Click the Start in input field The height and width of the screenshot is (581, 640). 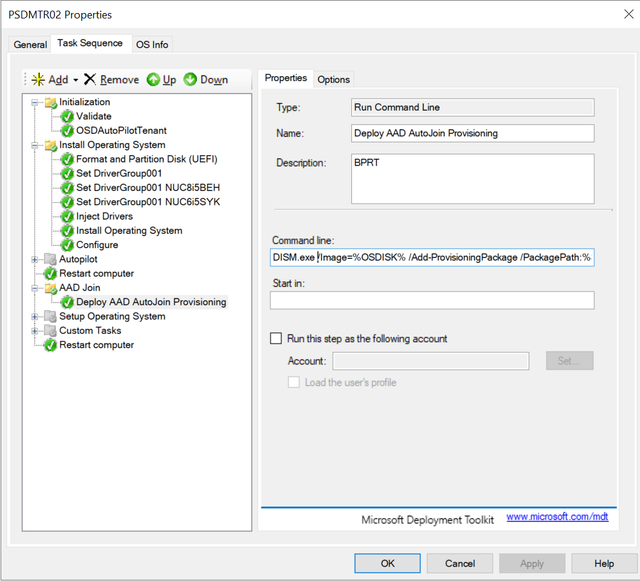(x=432, y=301)
